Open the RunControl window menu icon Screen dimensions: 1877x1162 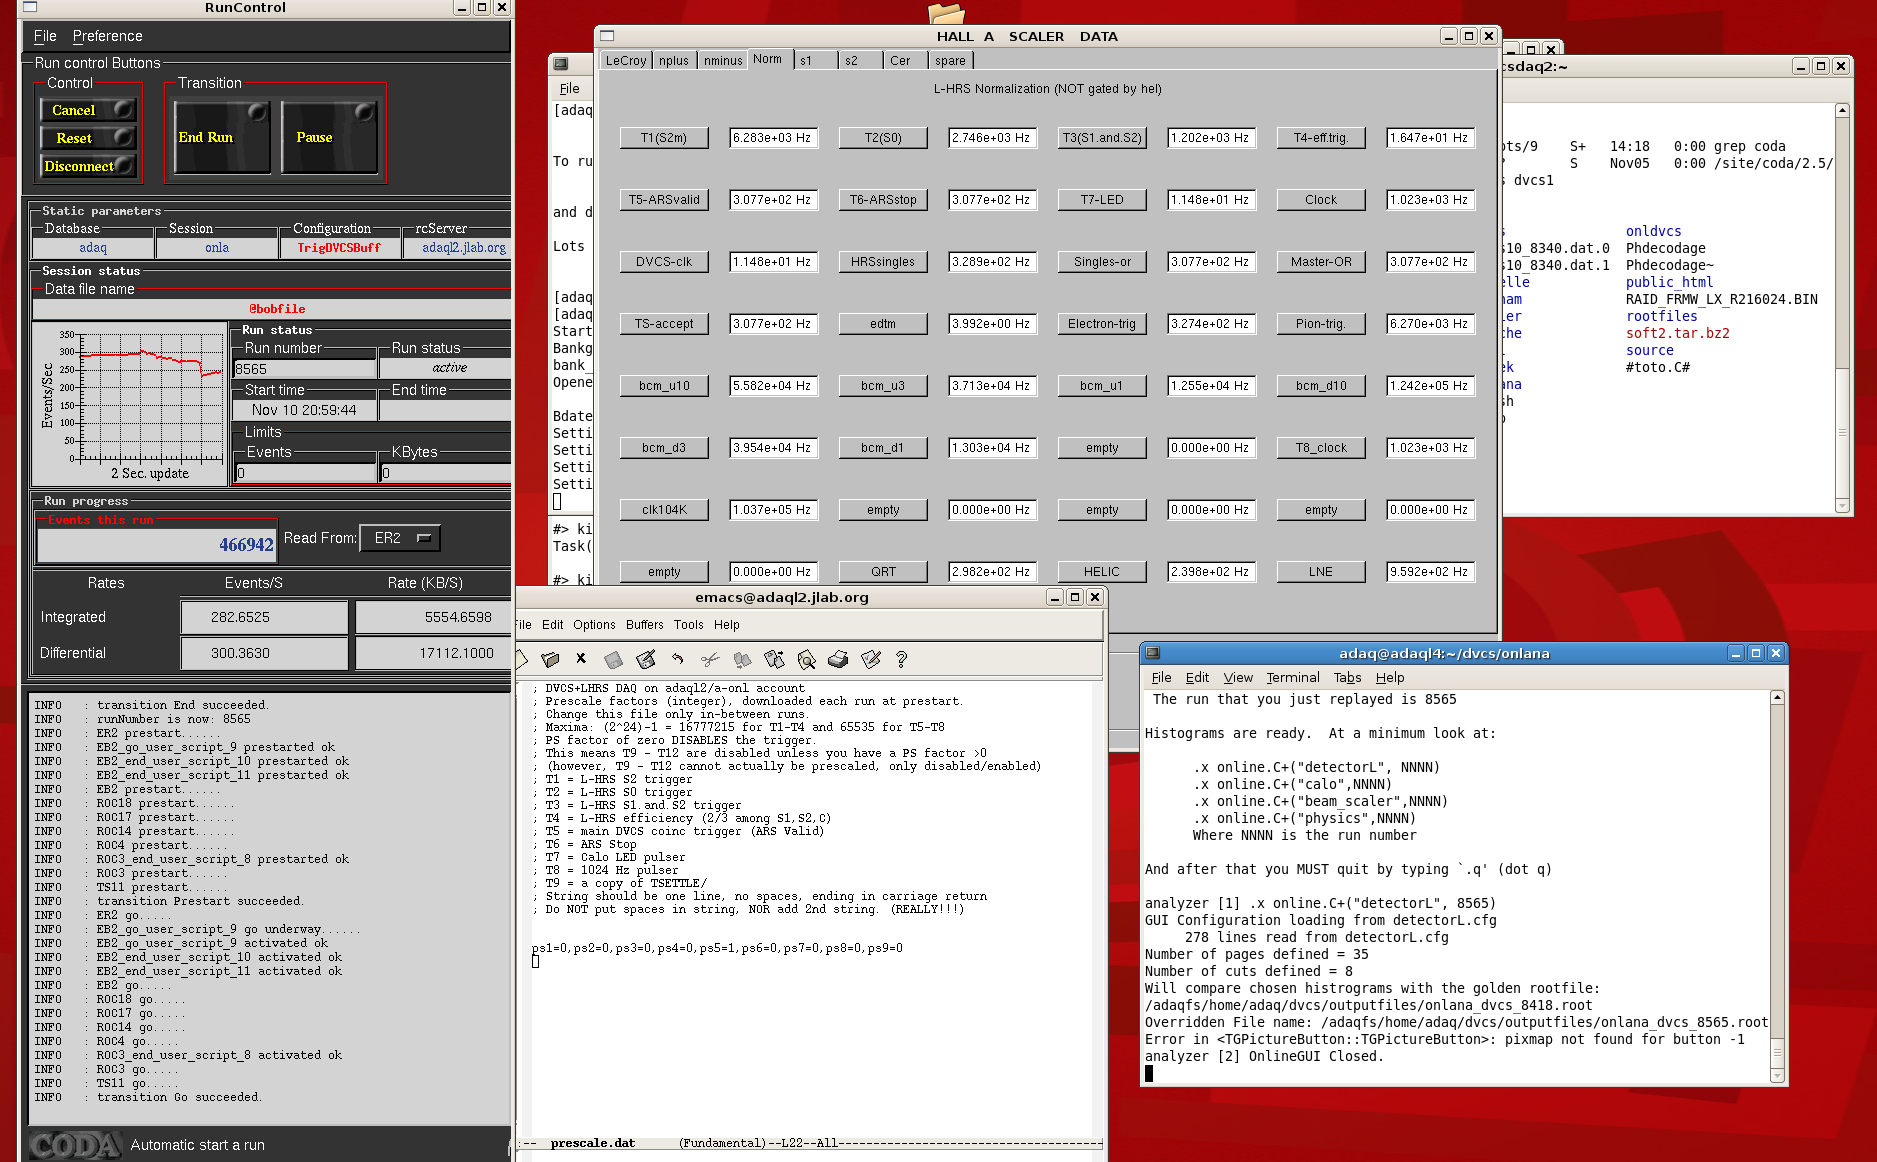(x=30, y=7)
